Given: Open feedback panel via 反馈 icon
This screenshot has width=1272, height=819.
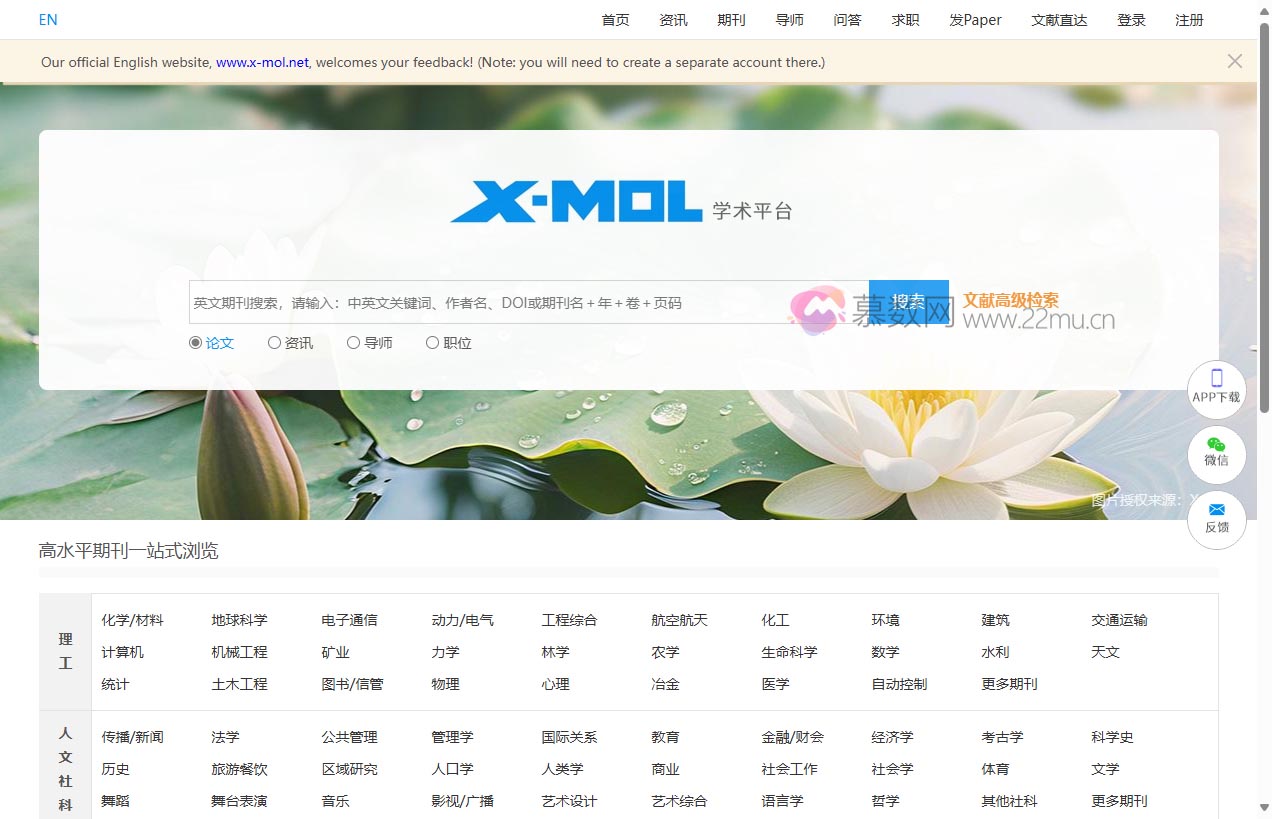Looking at the screenshot, I should [1216, 520].
